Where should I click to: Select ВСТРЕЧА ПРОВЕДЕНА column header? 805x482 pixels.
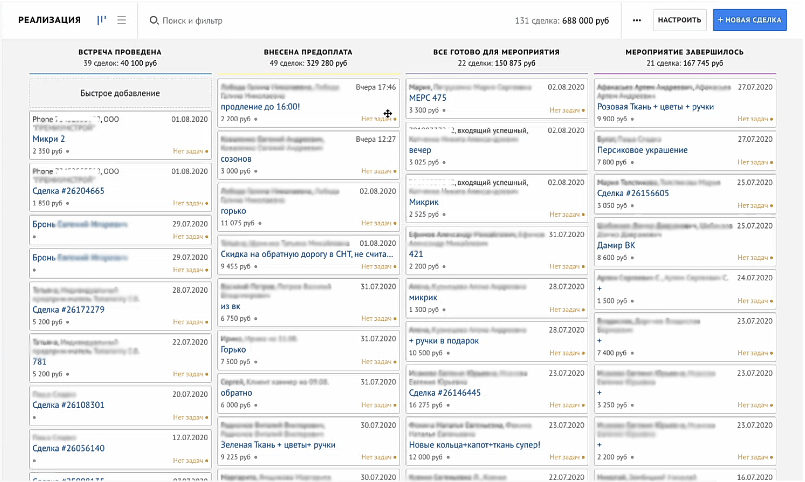120,52
